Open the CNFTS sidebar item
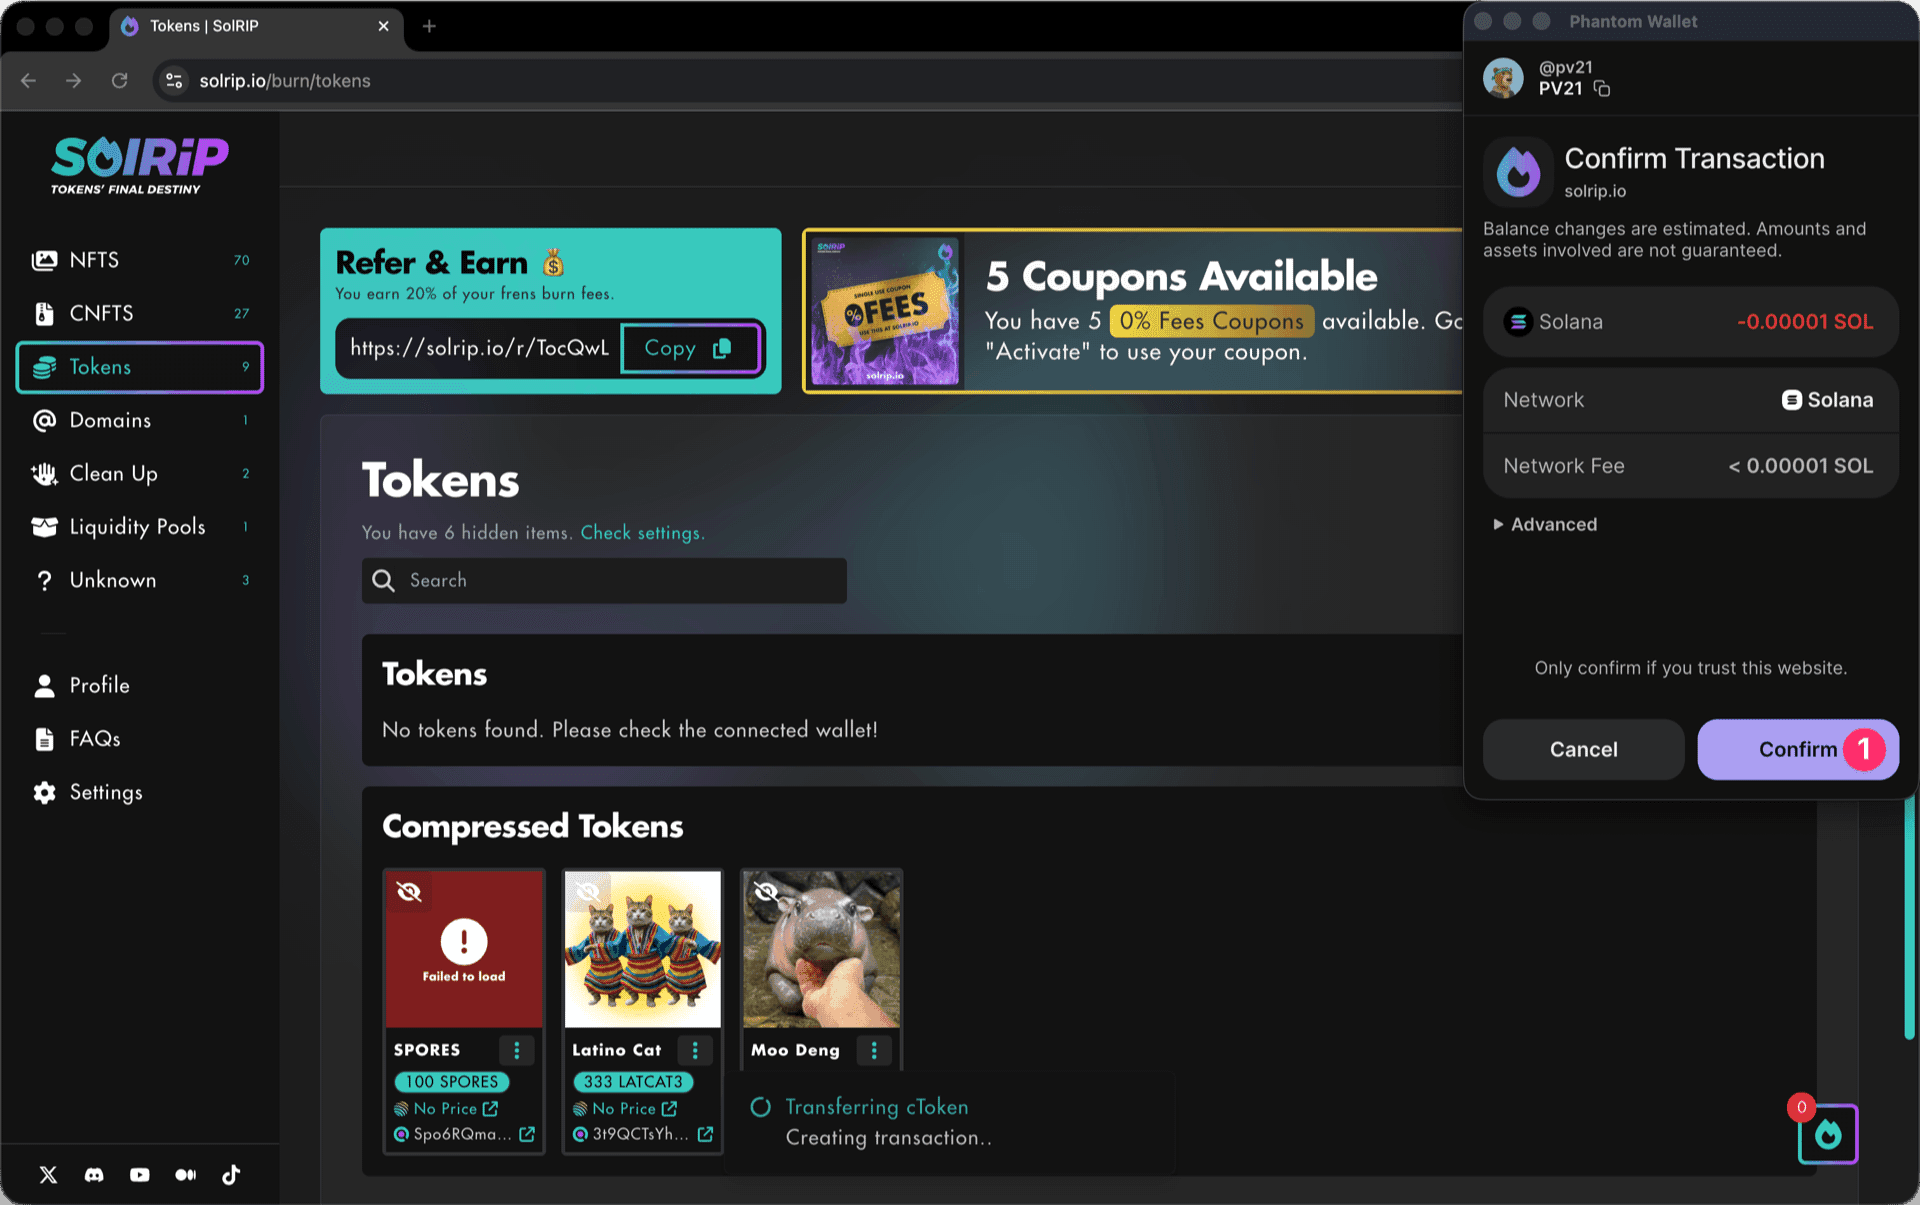 tap(140, 313)
